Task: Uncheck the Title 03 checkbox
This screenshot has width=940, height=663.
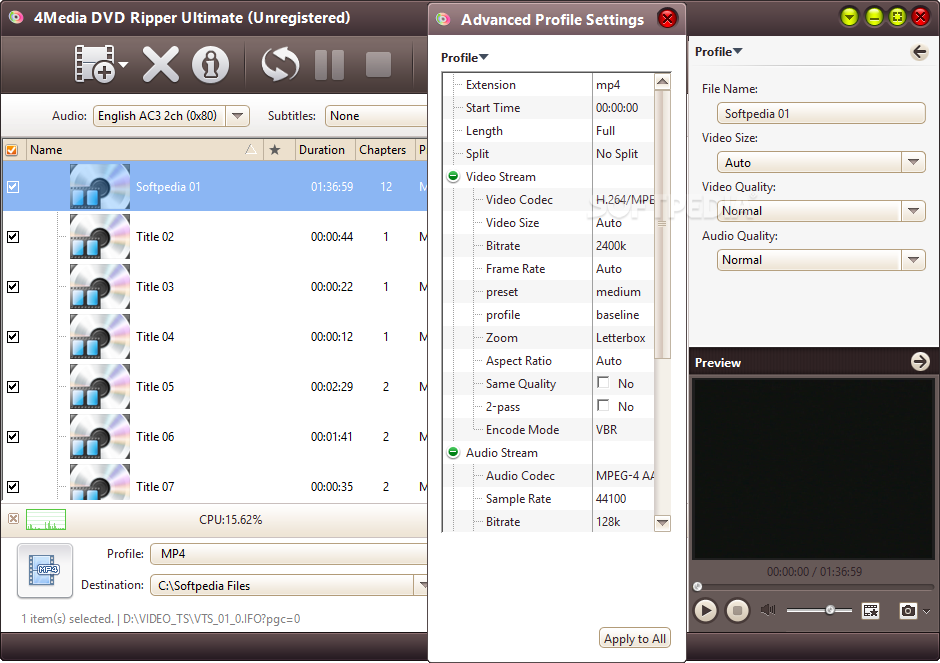Action: [13, 287]
